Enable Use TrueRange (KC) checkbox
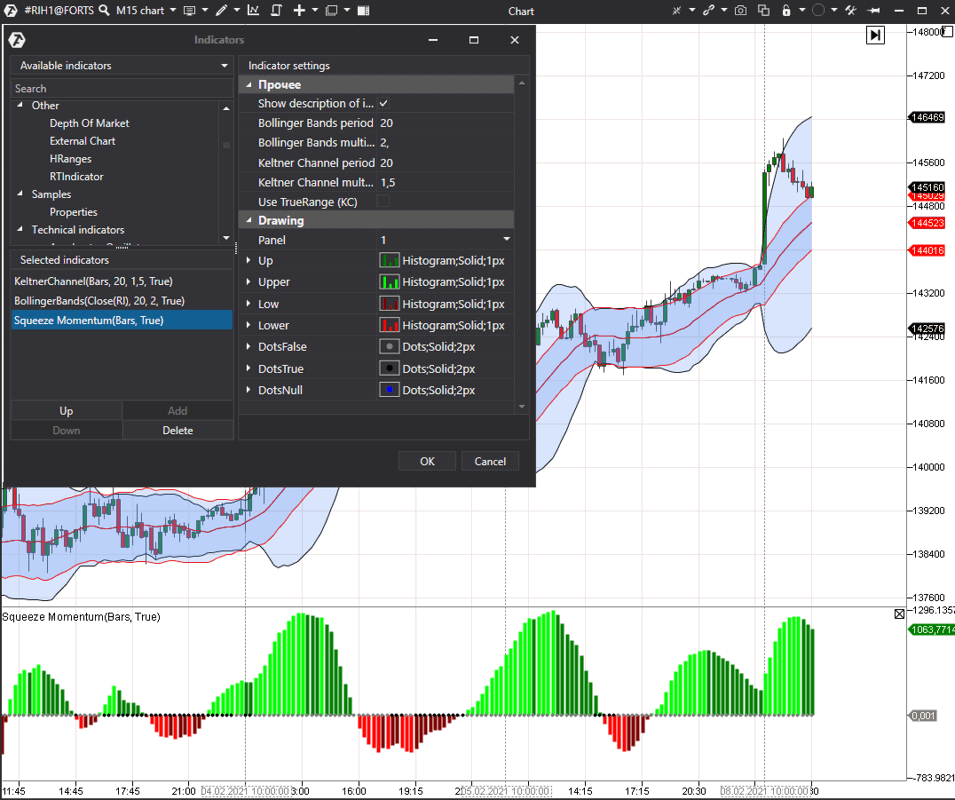This screenshot has width=955, height=800. coord(384,202)
